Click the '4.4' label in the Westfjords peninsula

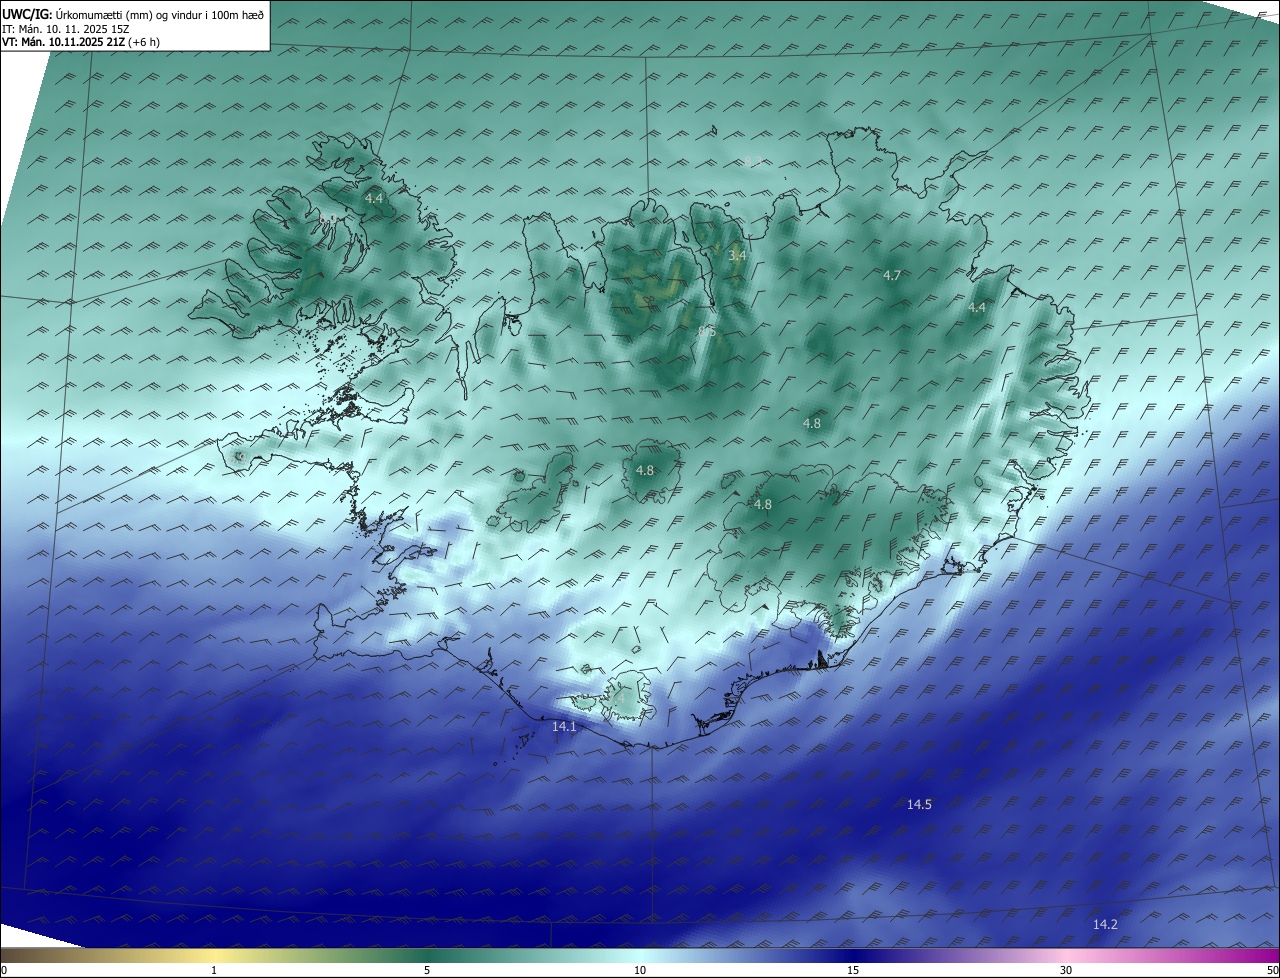pyautogui.click(x=373, y=199)
